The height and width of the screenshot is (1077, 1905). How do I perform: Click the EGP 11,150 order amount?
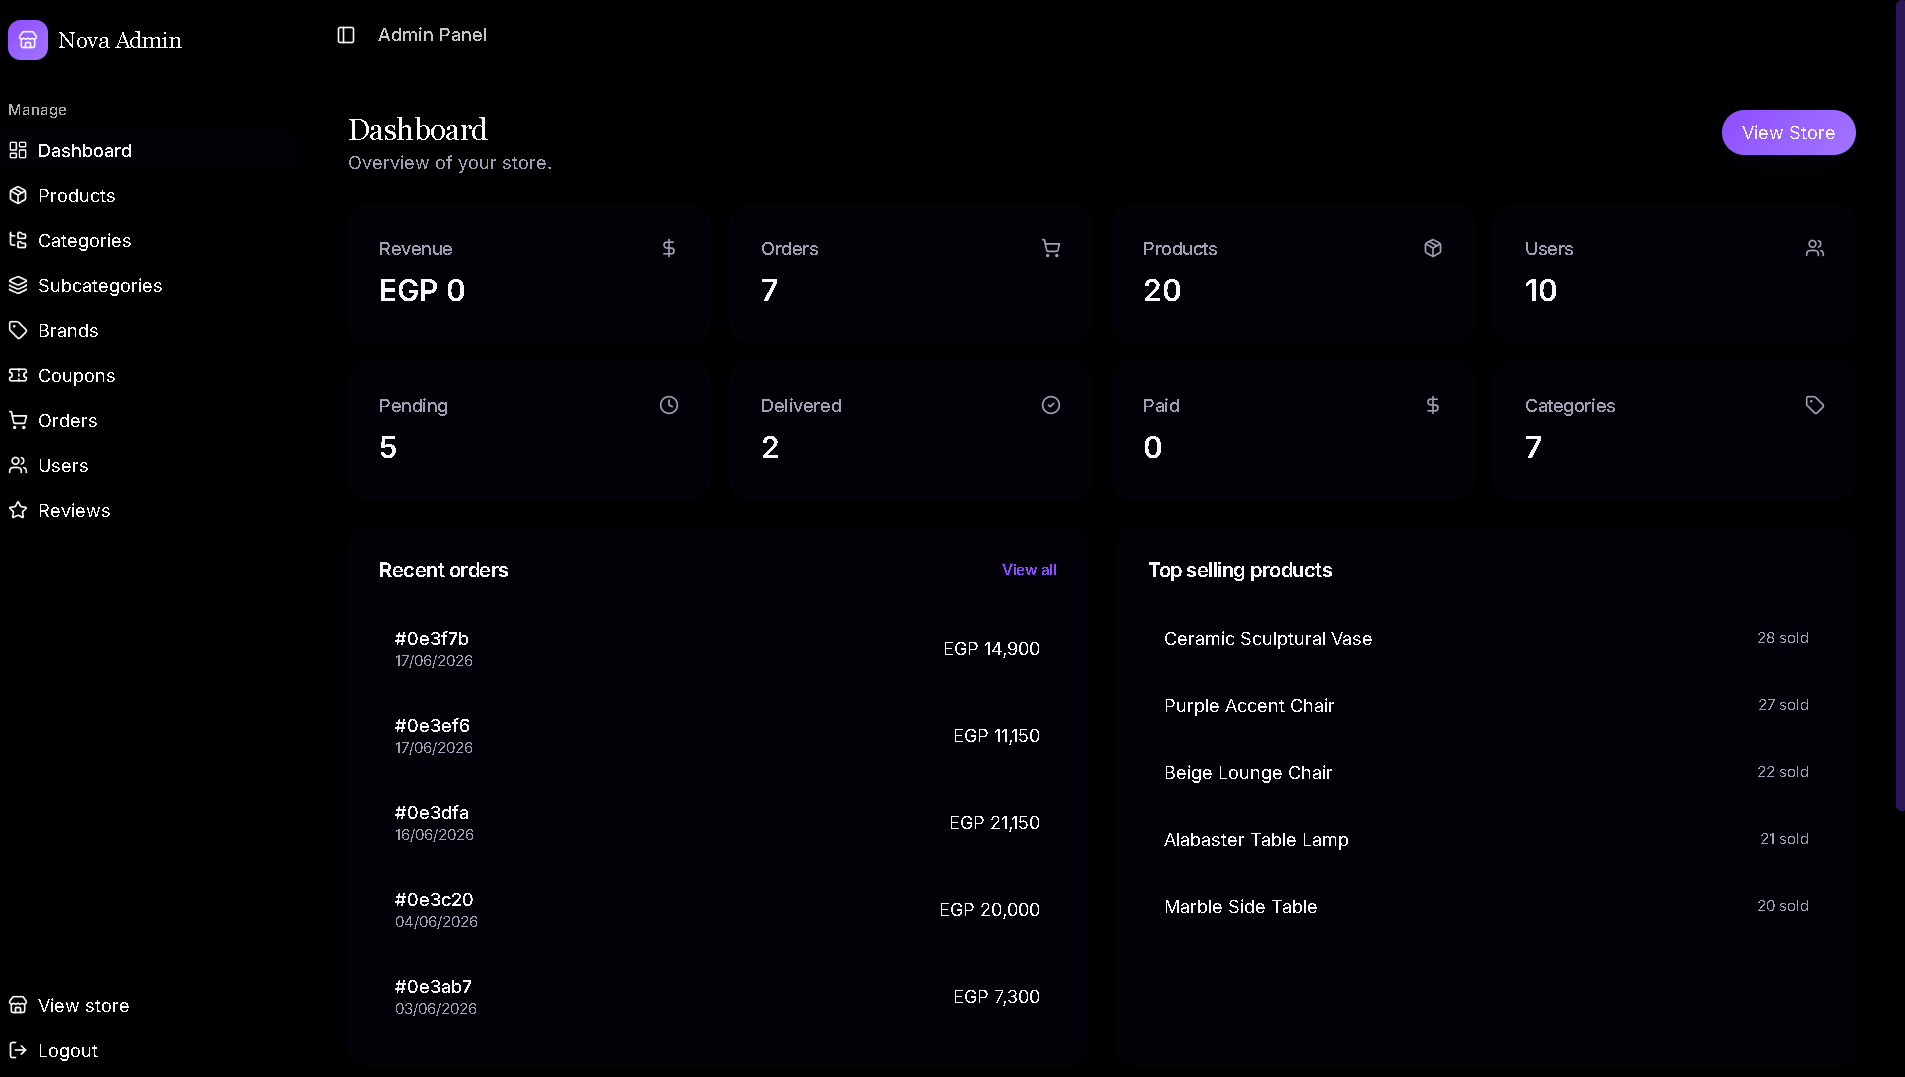click(996, 735)
